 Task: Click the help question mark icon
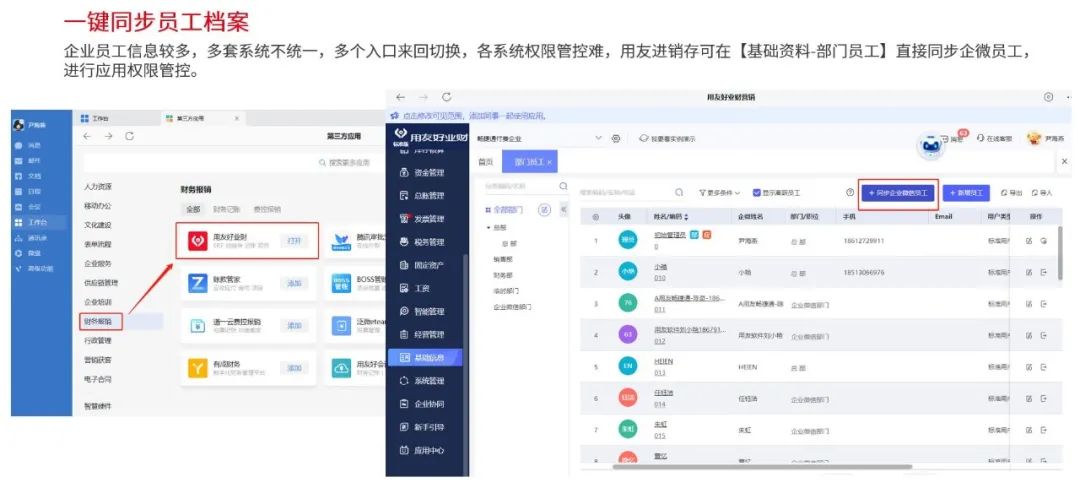850,193
